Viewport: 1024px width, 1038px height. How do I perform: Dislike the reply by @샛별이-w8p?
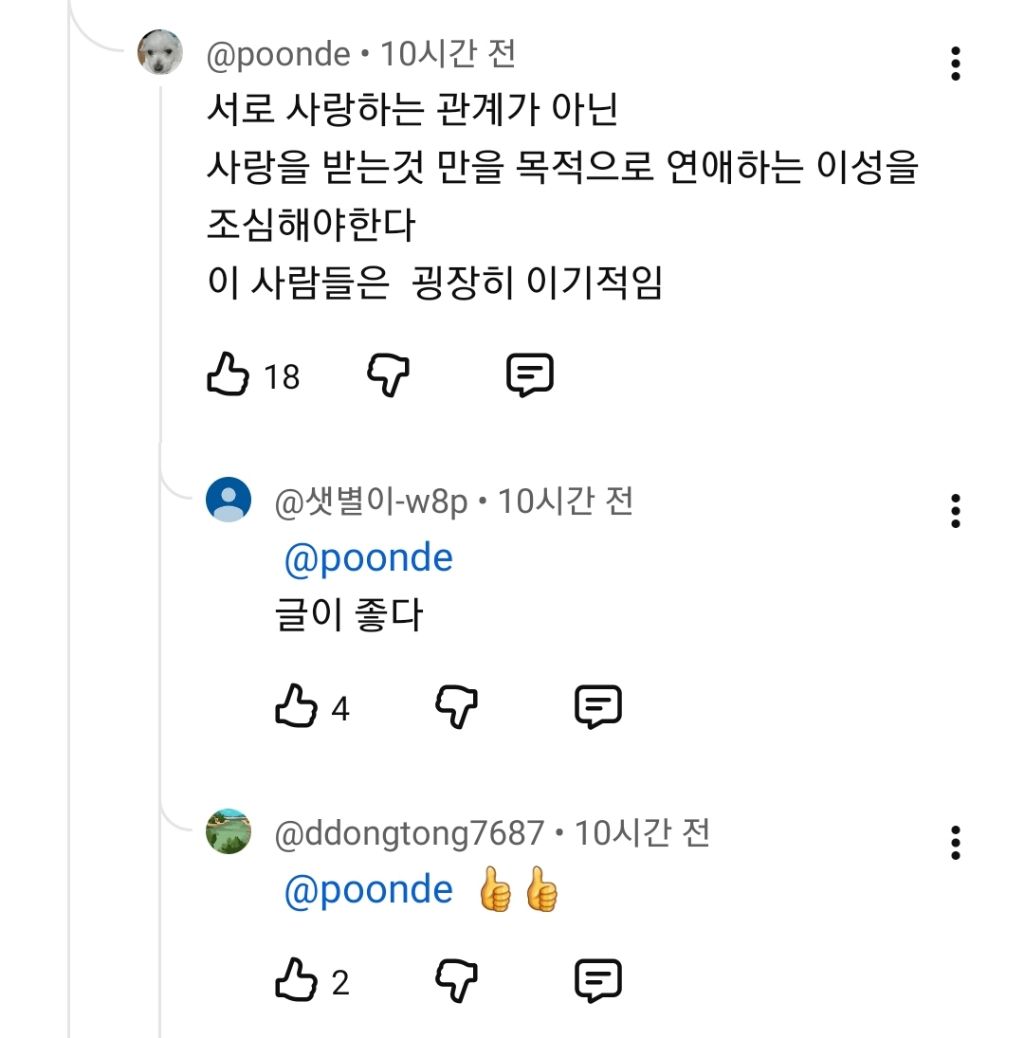tap(458, 707)
